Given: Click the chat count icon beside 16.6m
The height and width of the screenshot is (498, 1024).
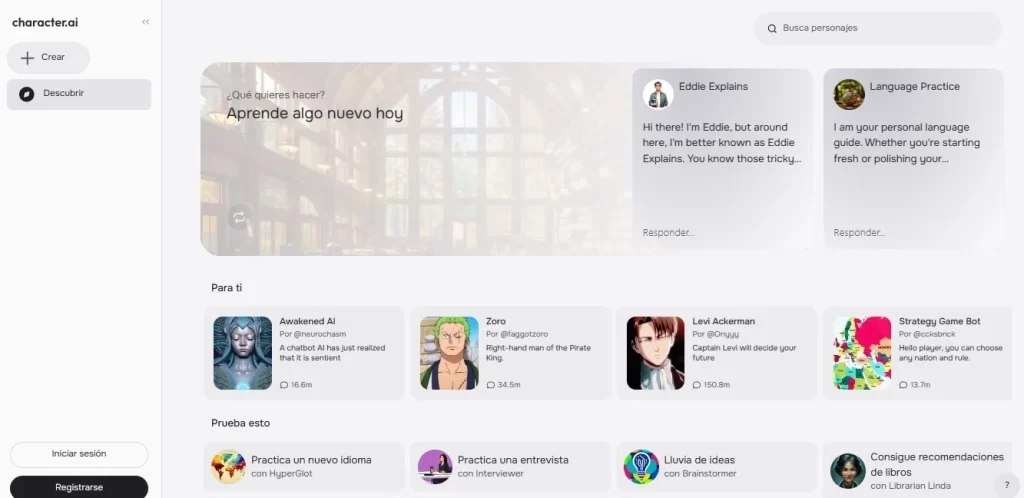Looking at the screenshot, I should click(283, 385).
